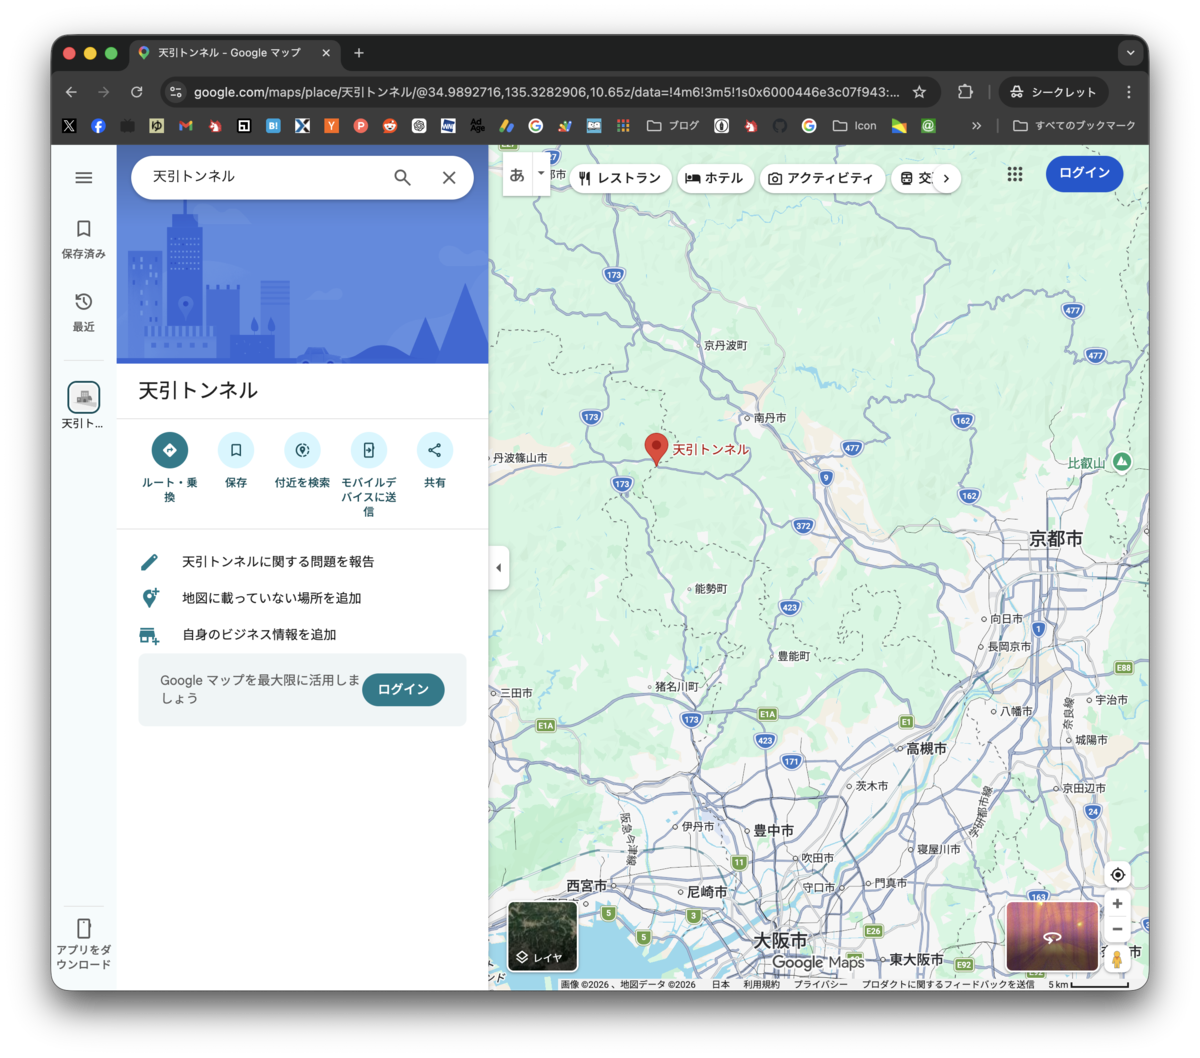
Task: Open the input method あ dropdown arrow
Action: coord(541,173)
